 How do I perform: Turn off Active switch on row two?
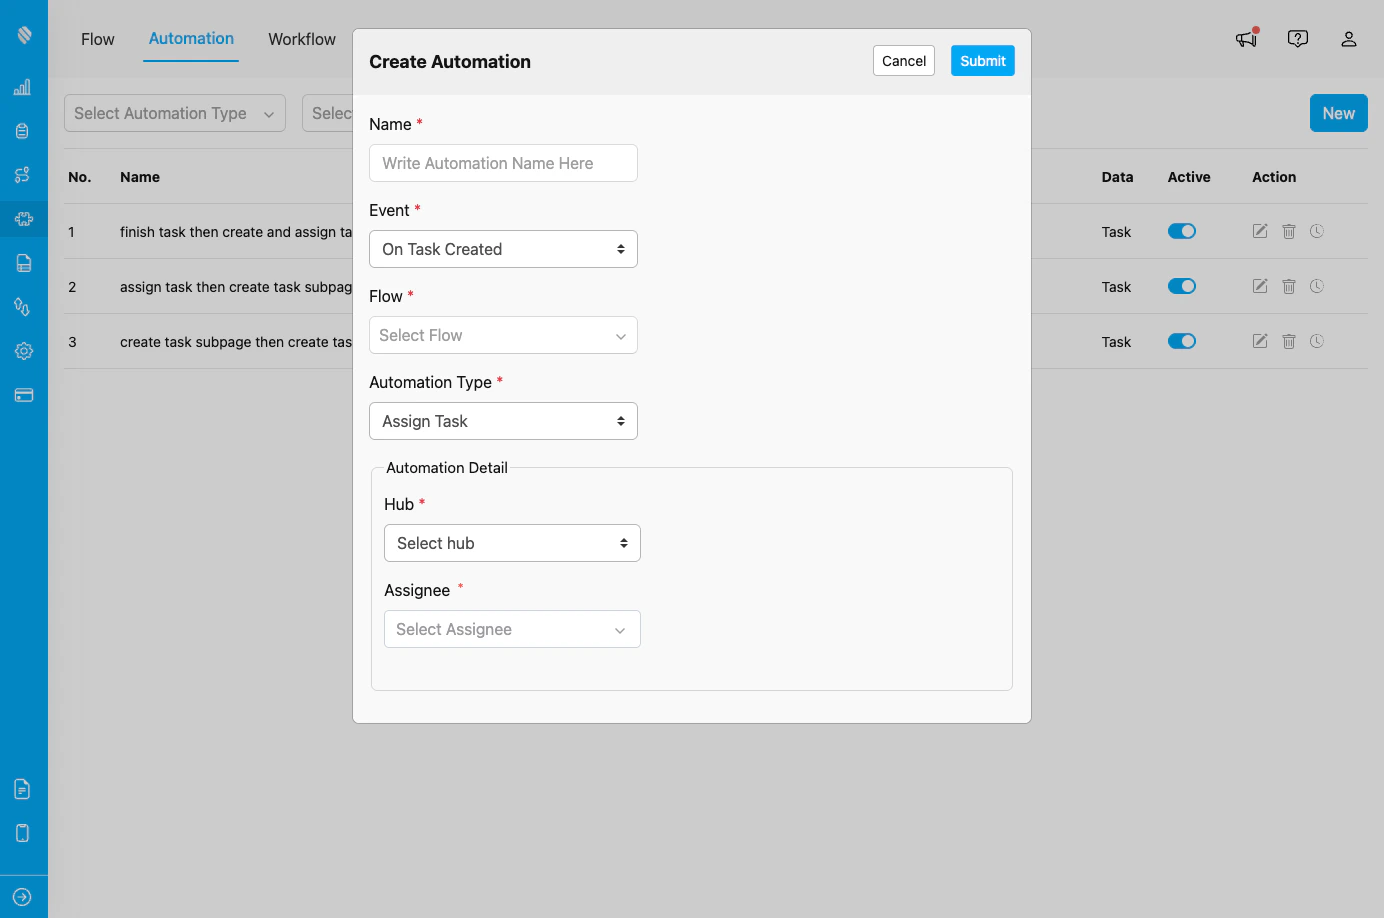pos(1182,286)
